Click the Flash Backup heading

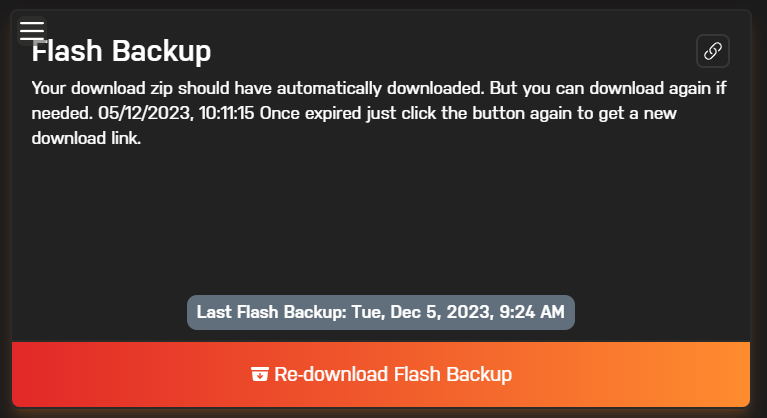pos(121,51)
